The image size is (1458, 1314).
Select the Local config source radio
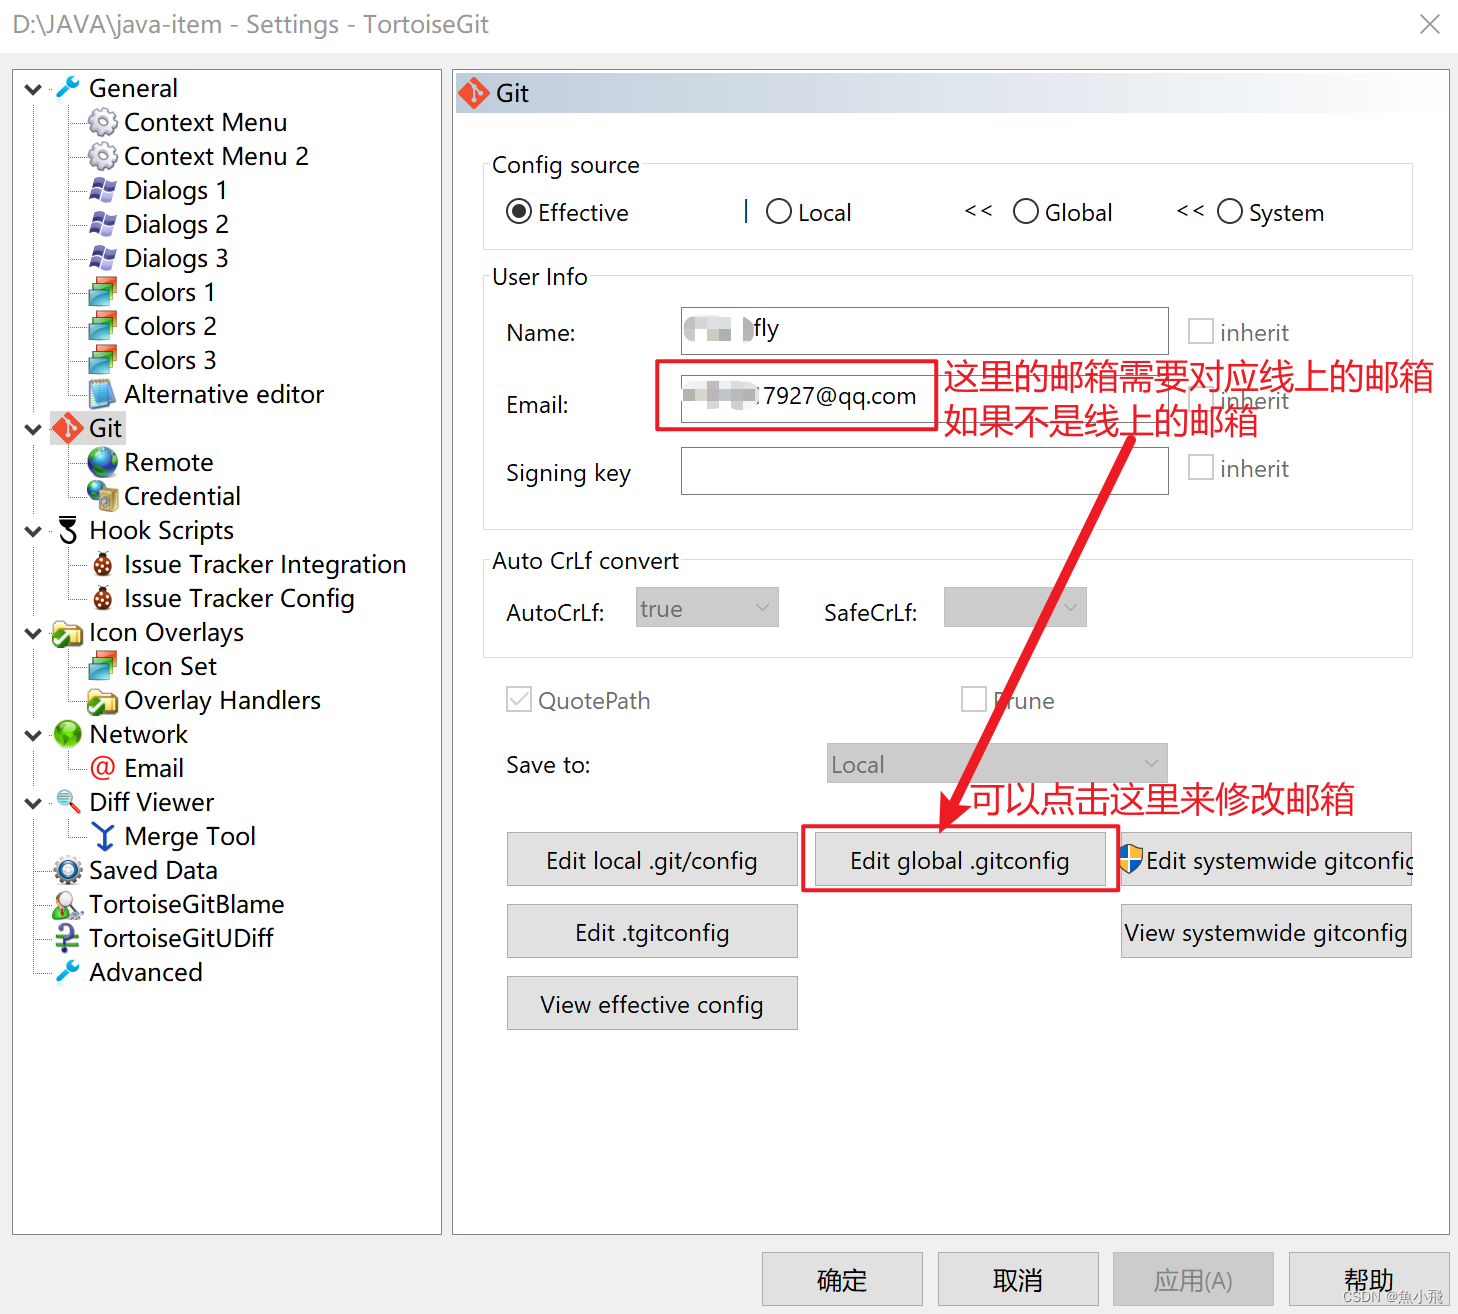(779, 212)
